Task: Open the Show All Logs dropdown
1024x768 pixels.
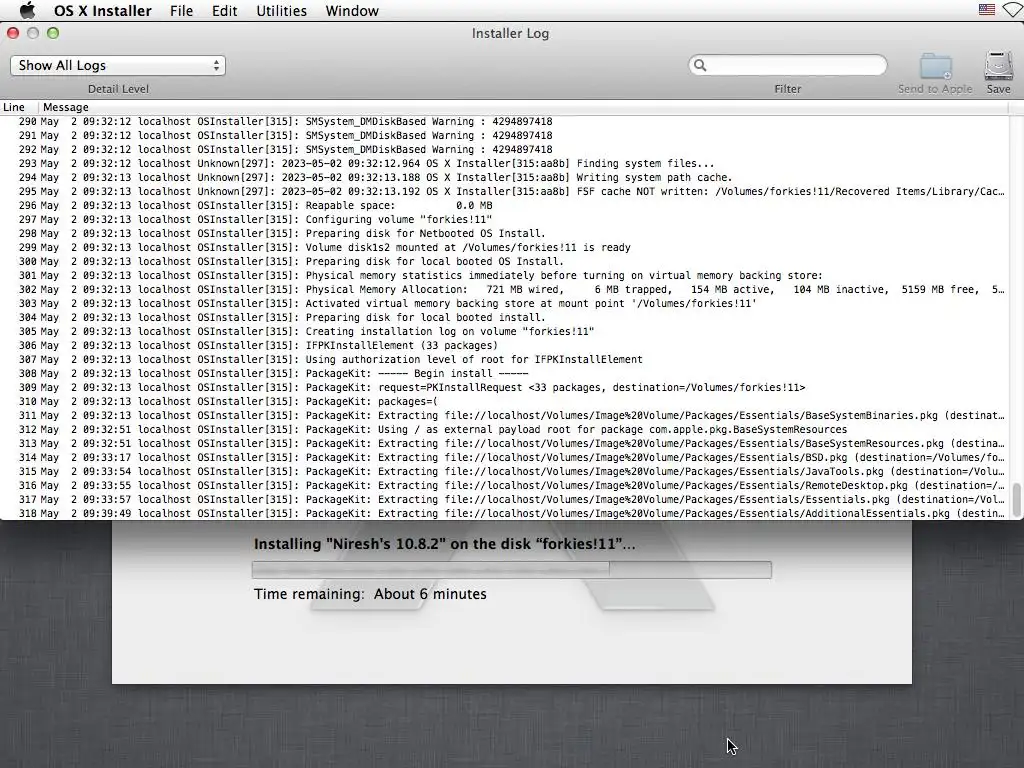Action: pyautogui.click(x=118, y=65)
